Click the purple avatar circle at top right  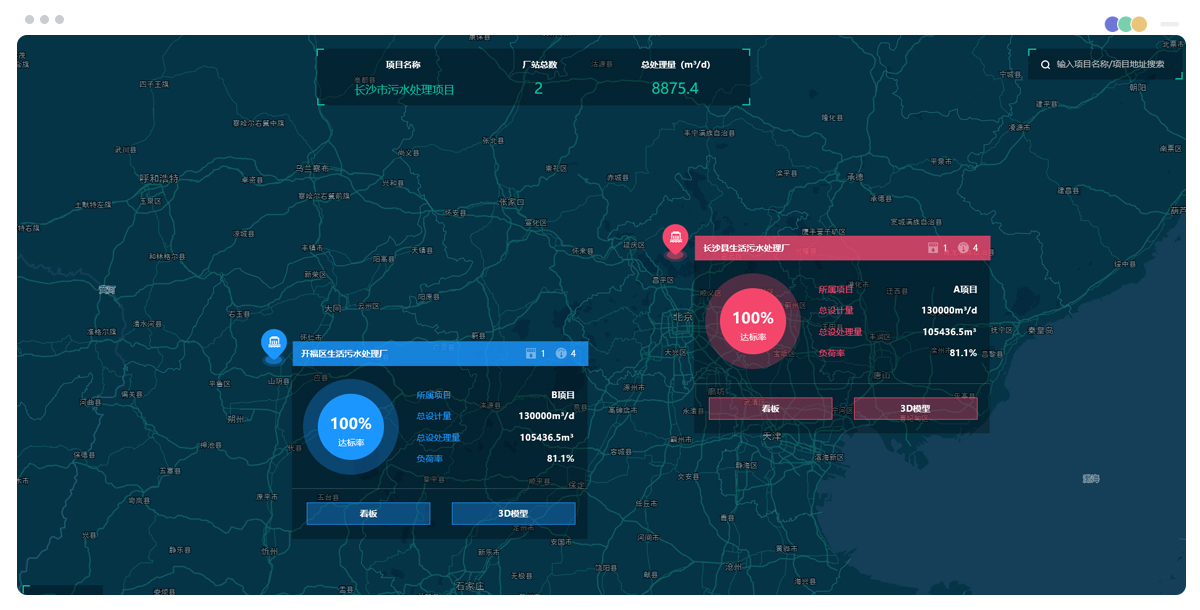(1112, 24)
